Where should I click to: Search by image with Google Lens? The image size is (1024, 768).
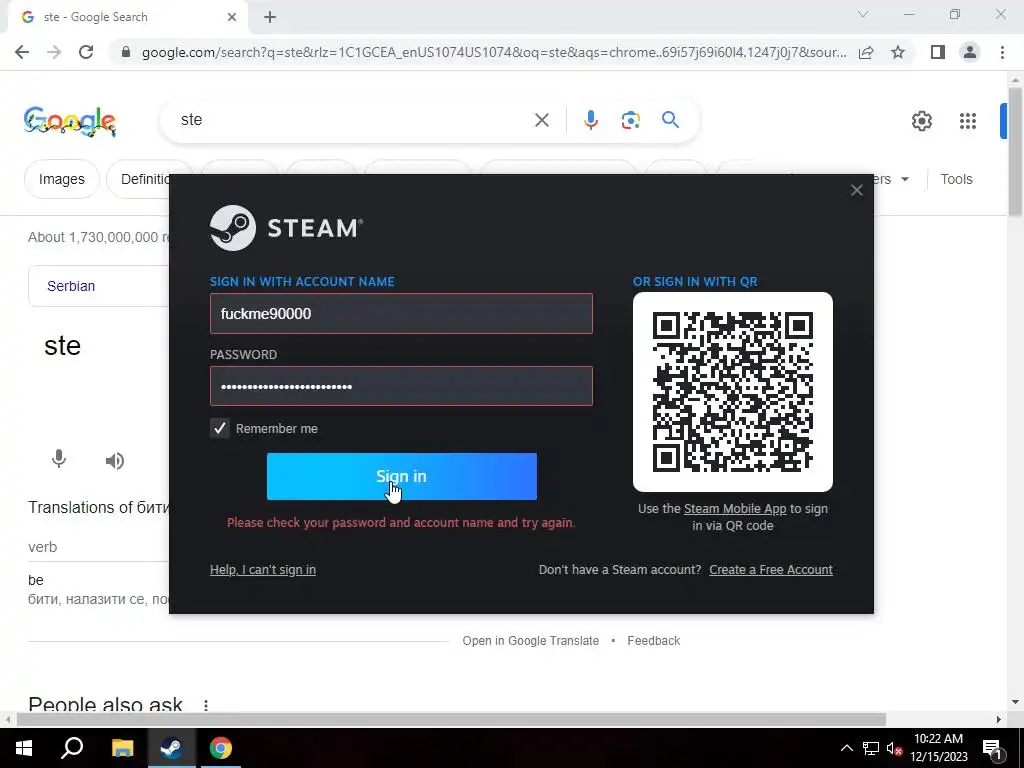[630, 120]
